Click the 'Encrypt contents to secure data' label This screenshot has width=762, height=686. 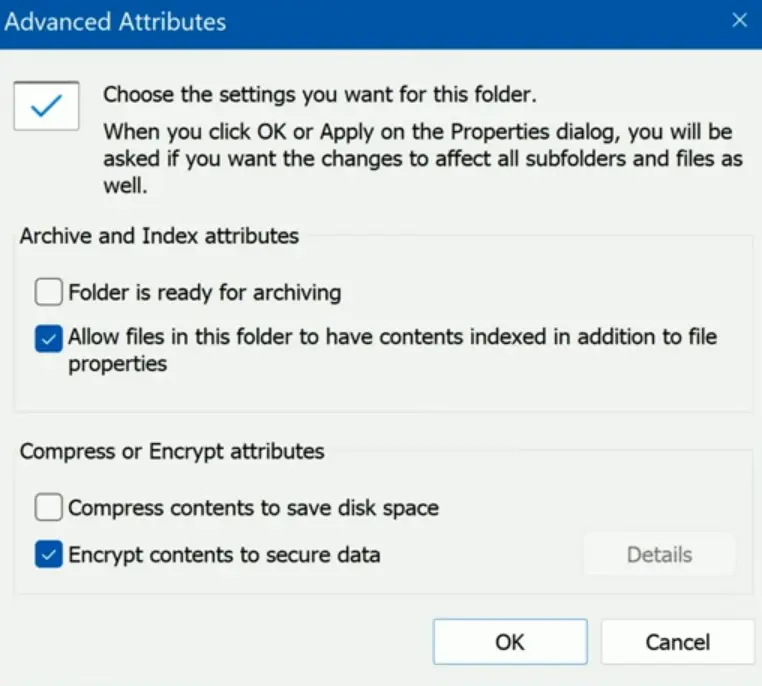[x=224, y=554]
